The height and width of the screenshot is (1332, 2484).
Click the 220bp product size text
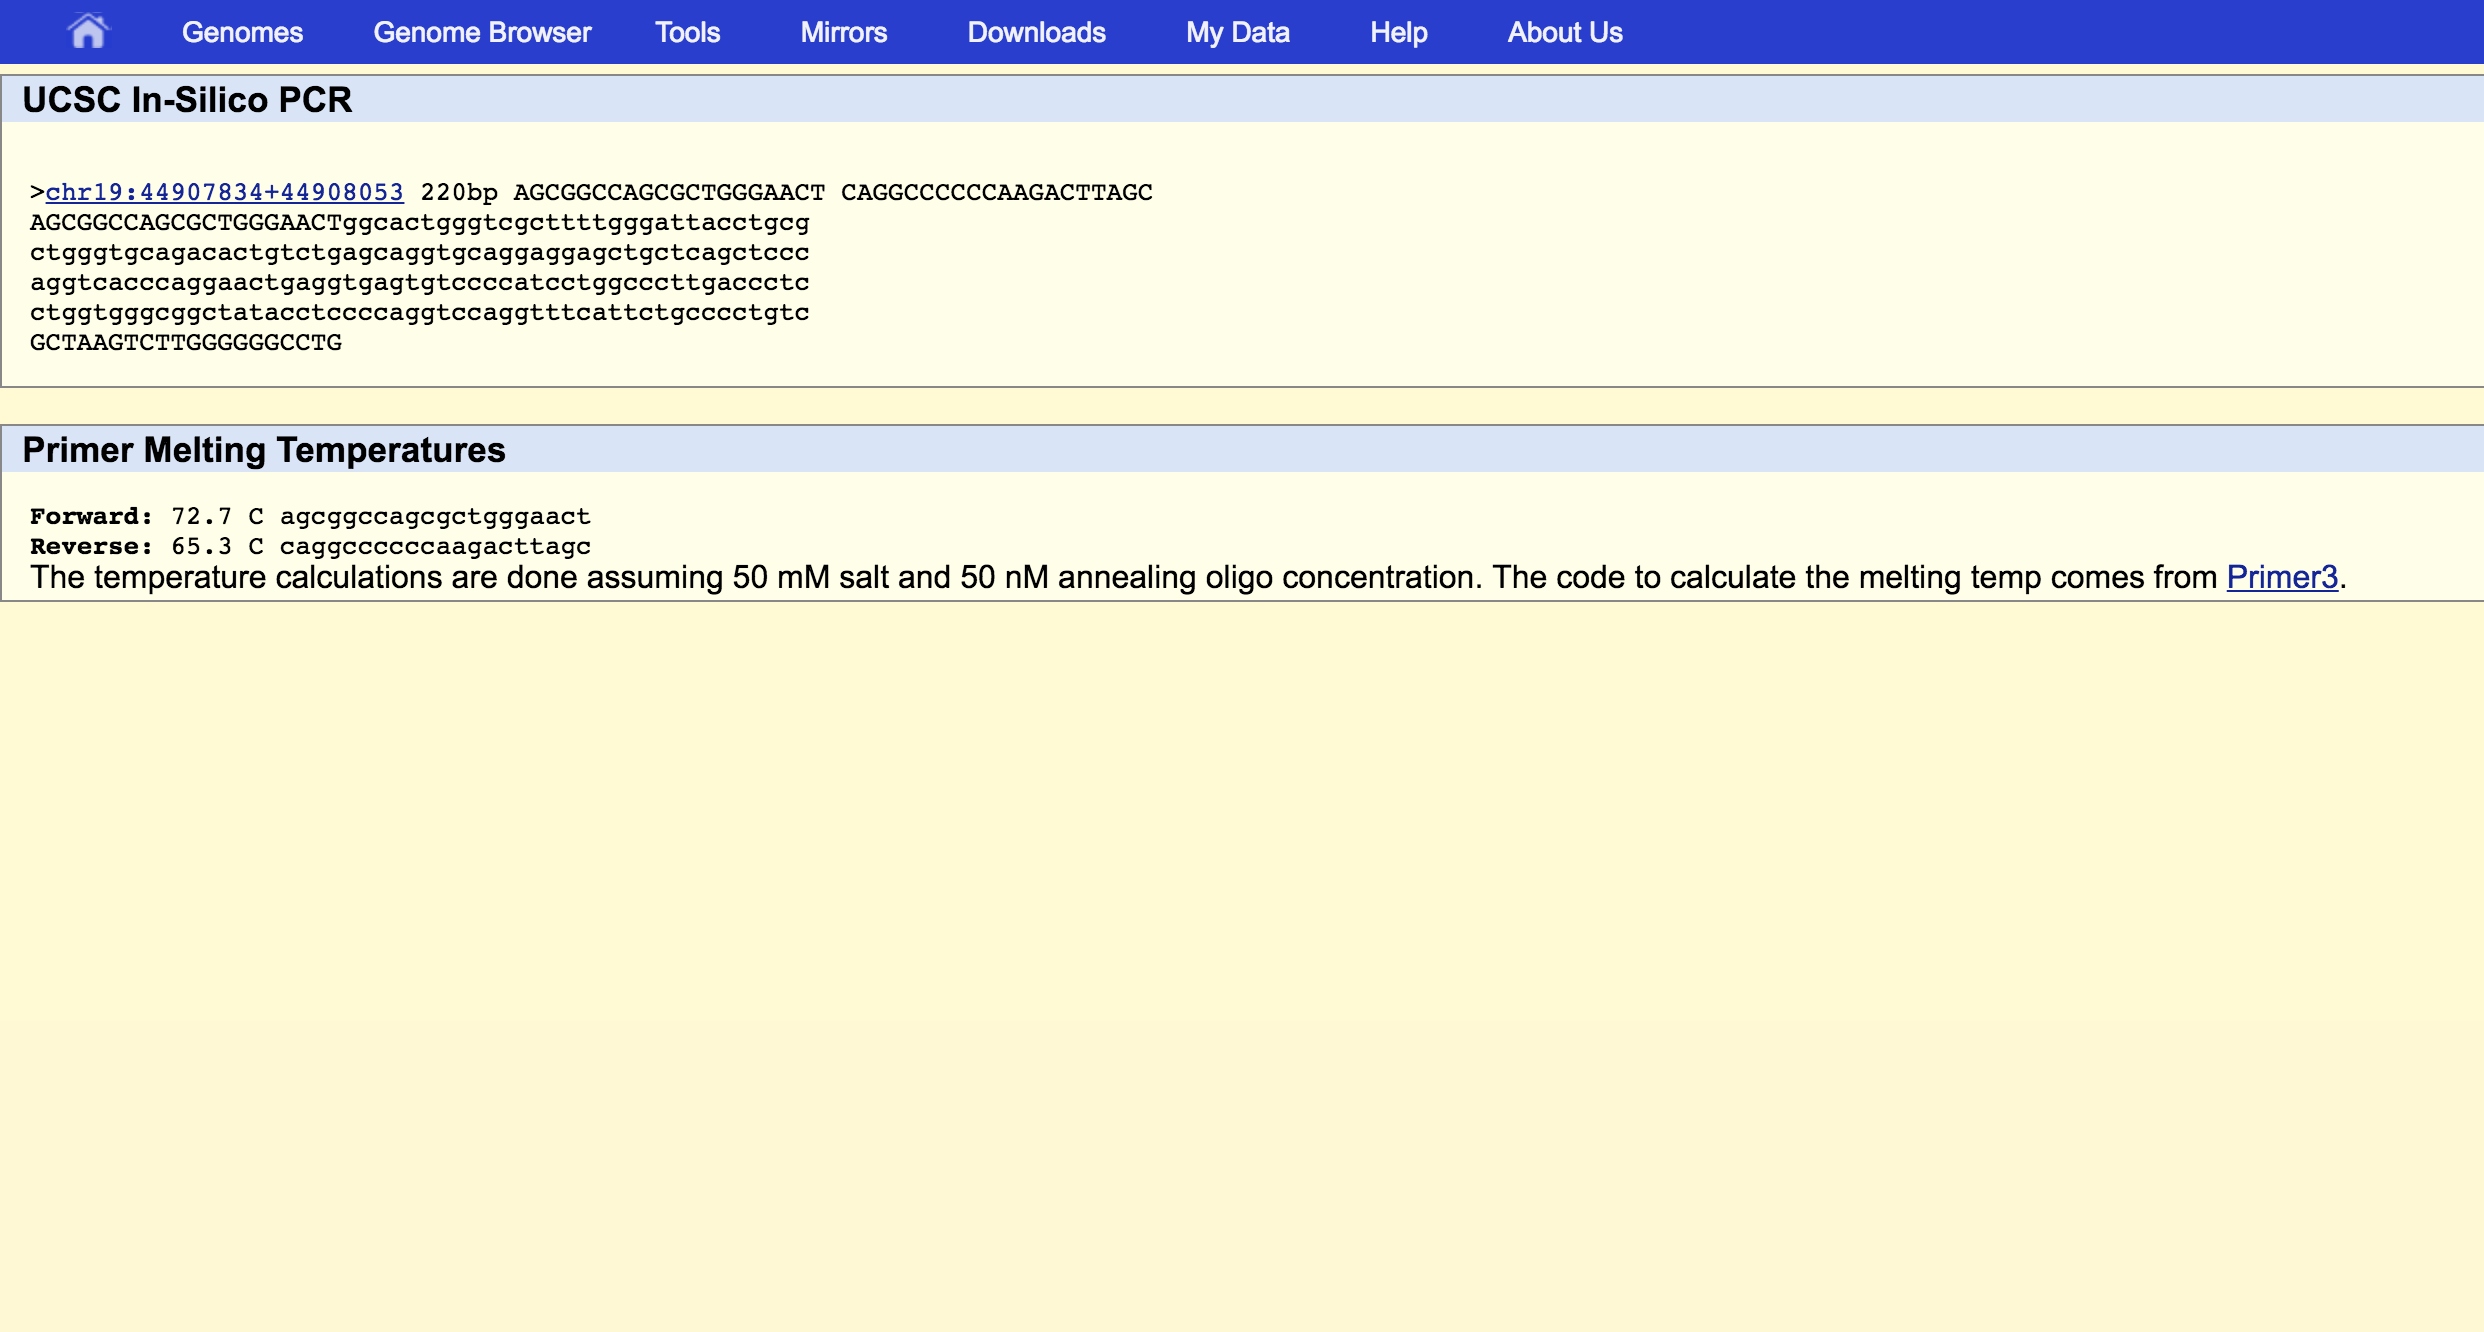click(459, 192)
